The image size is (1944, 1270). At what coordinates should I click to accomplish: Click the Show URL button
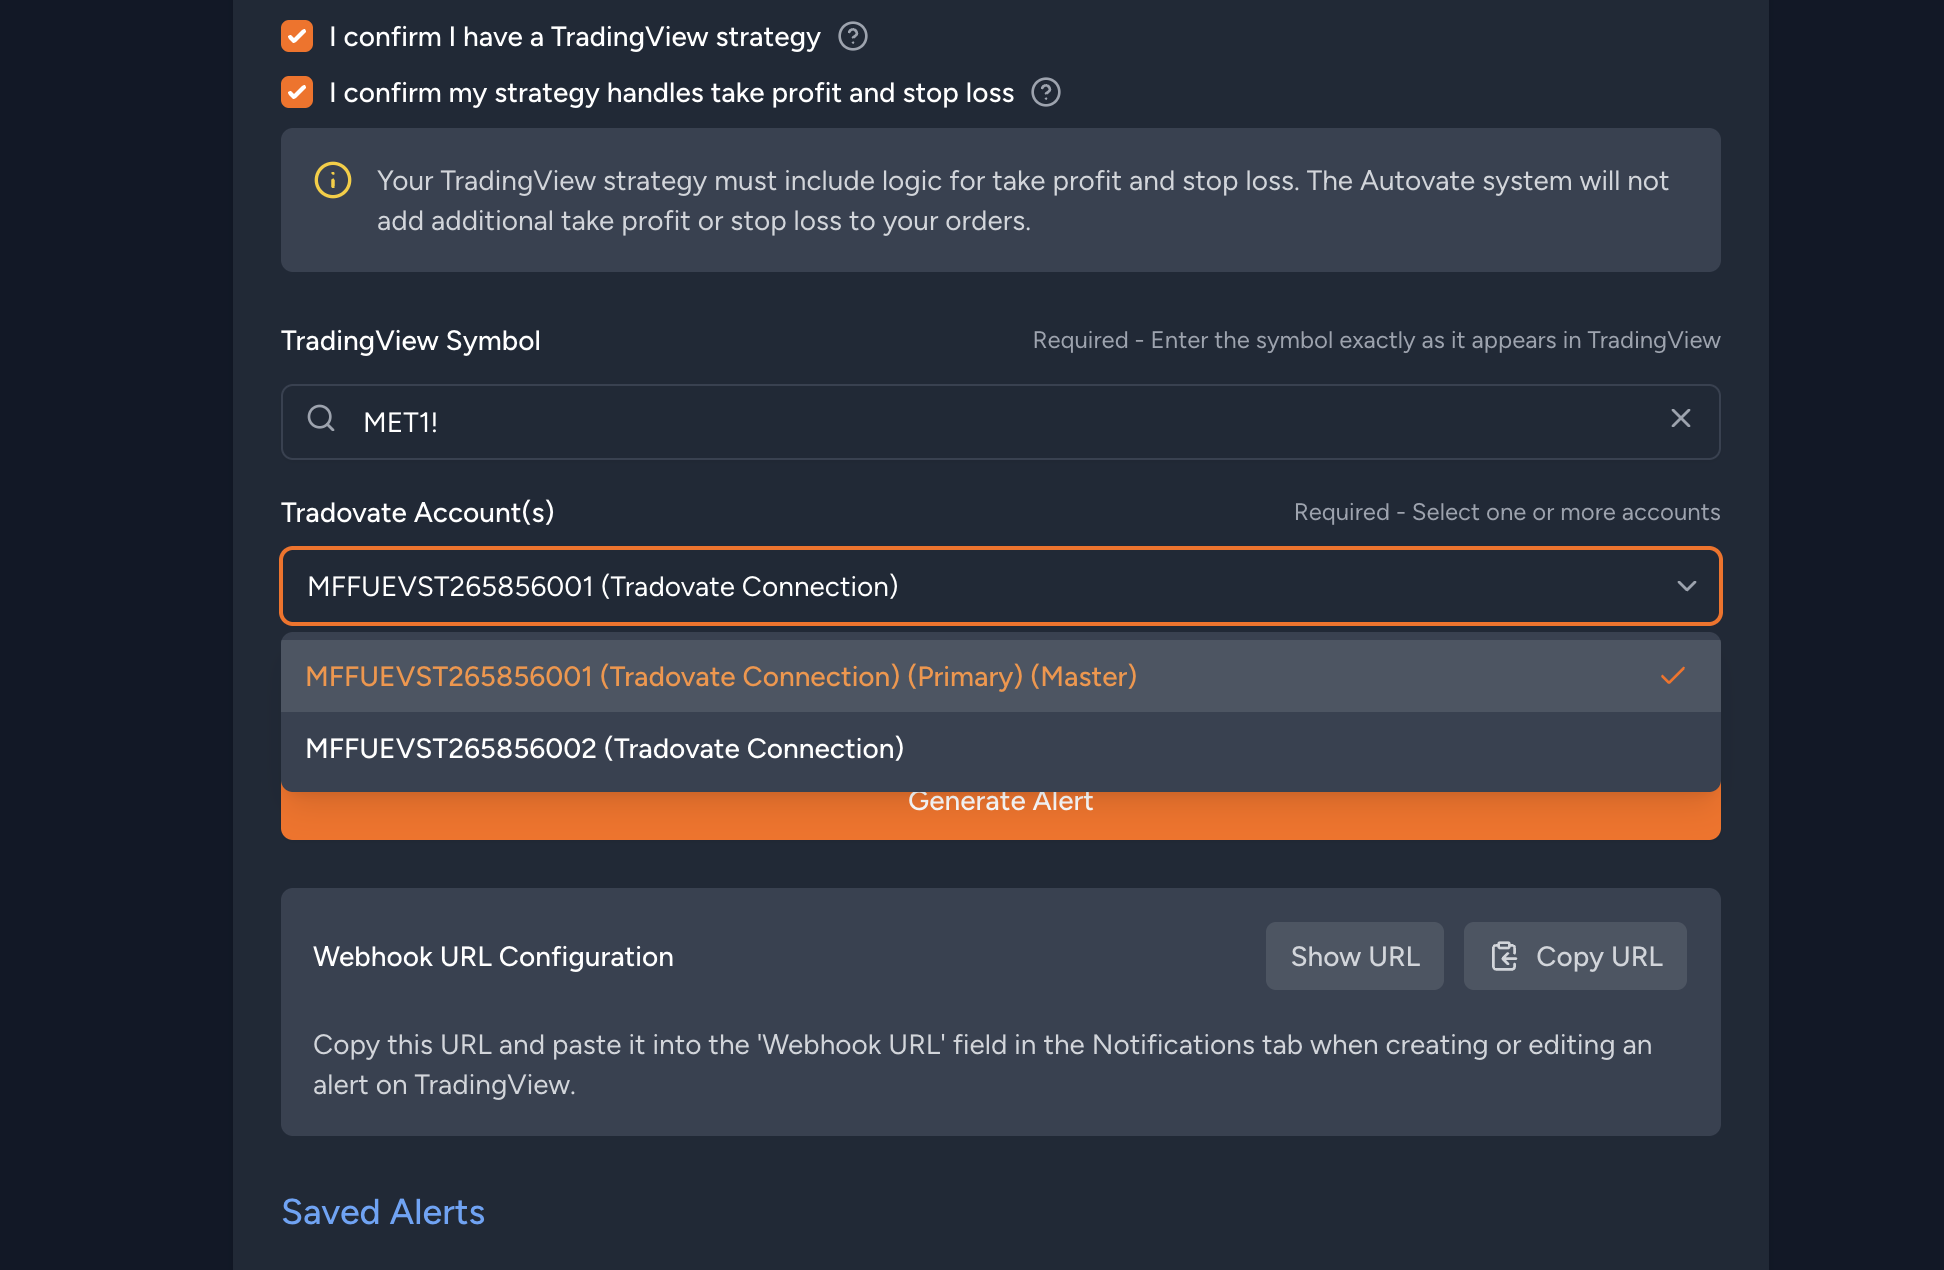pos(1355,957)
